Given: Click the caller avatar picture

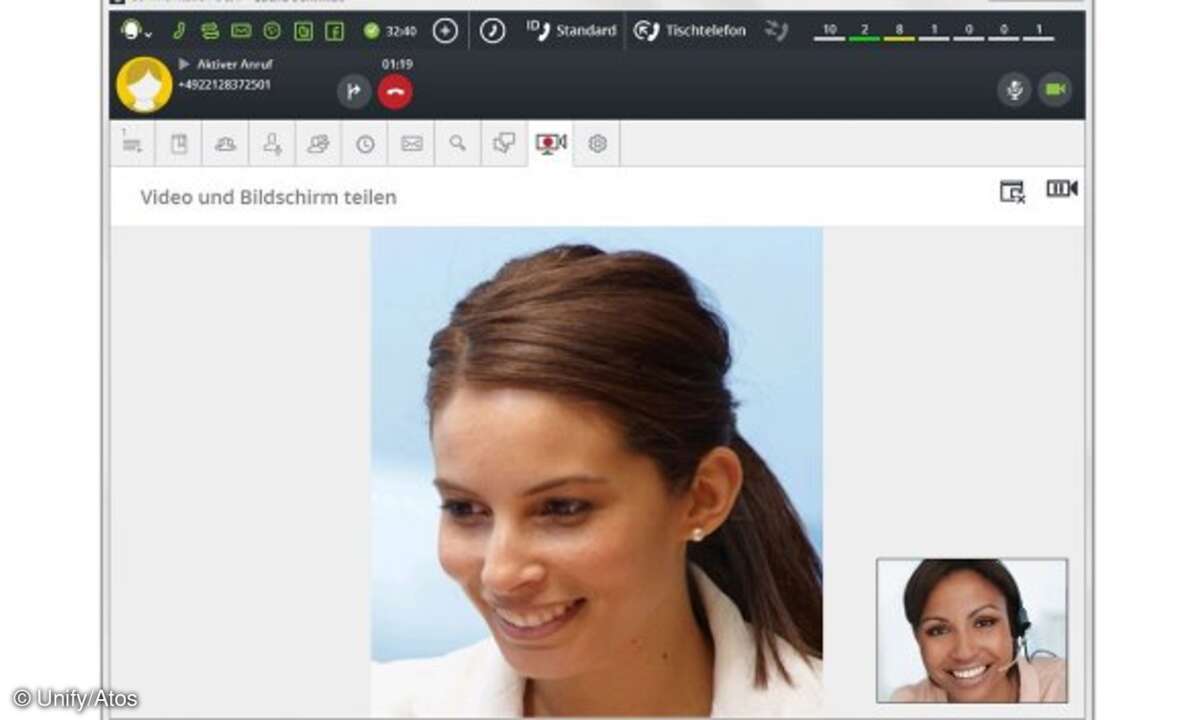Looking at the screenshot, I should (144, 85).
